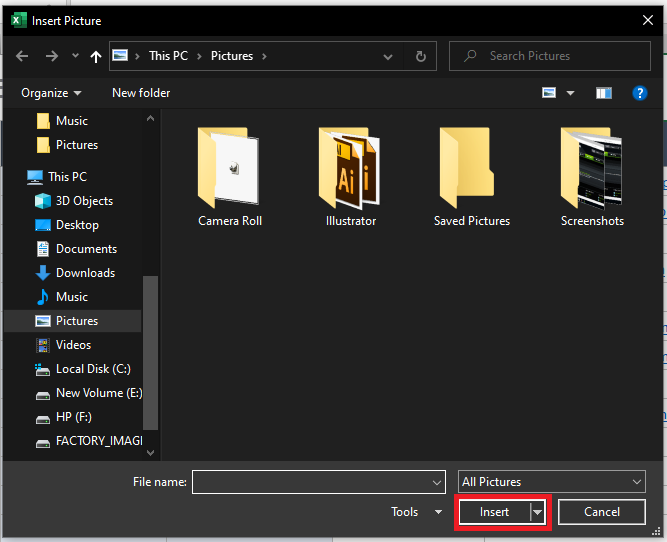This screenshot has width=667, height=542.
Task: Open the Organize dropdown menu
Action: click(x=52, y=93)
